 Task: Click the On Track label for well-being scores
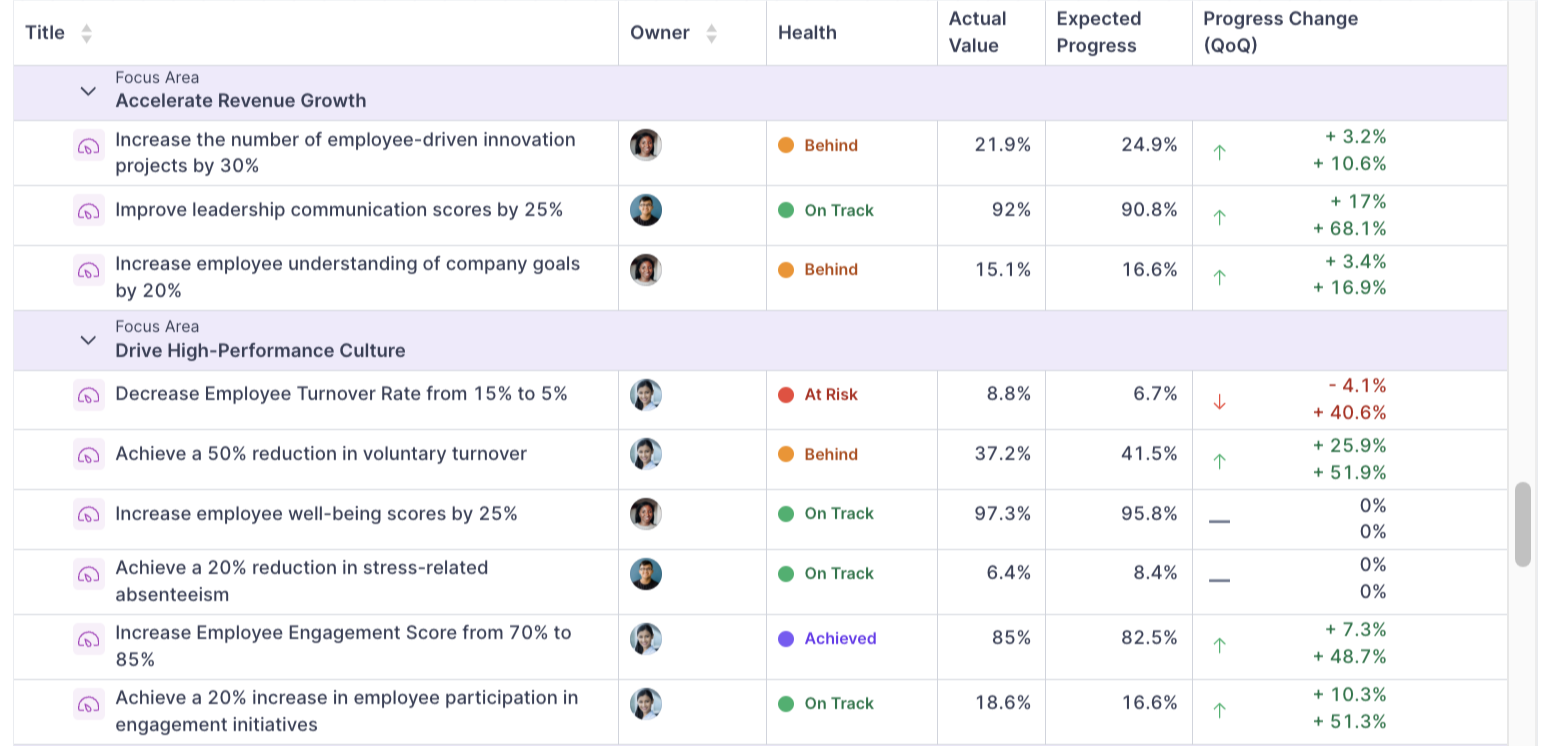tap(838, 513)
